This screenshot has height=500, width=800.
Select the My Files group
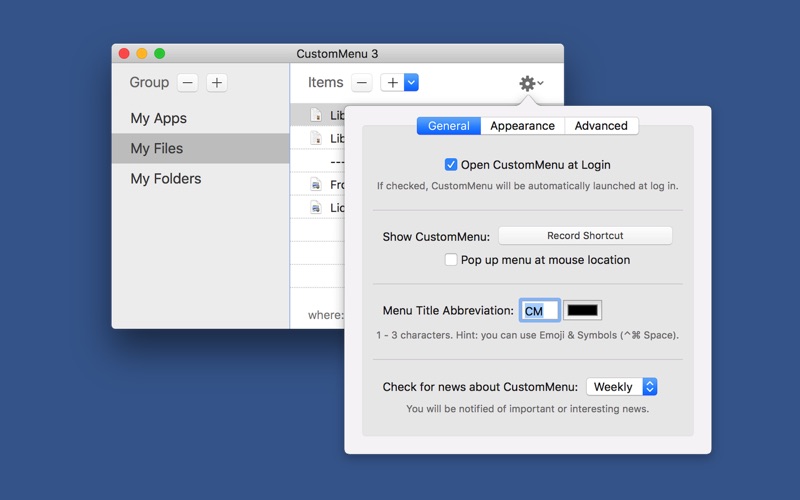(x=201, y=148)
